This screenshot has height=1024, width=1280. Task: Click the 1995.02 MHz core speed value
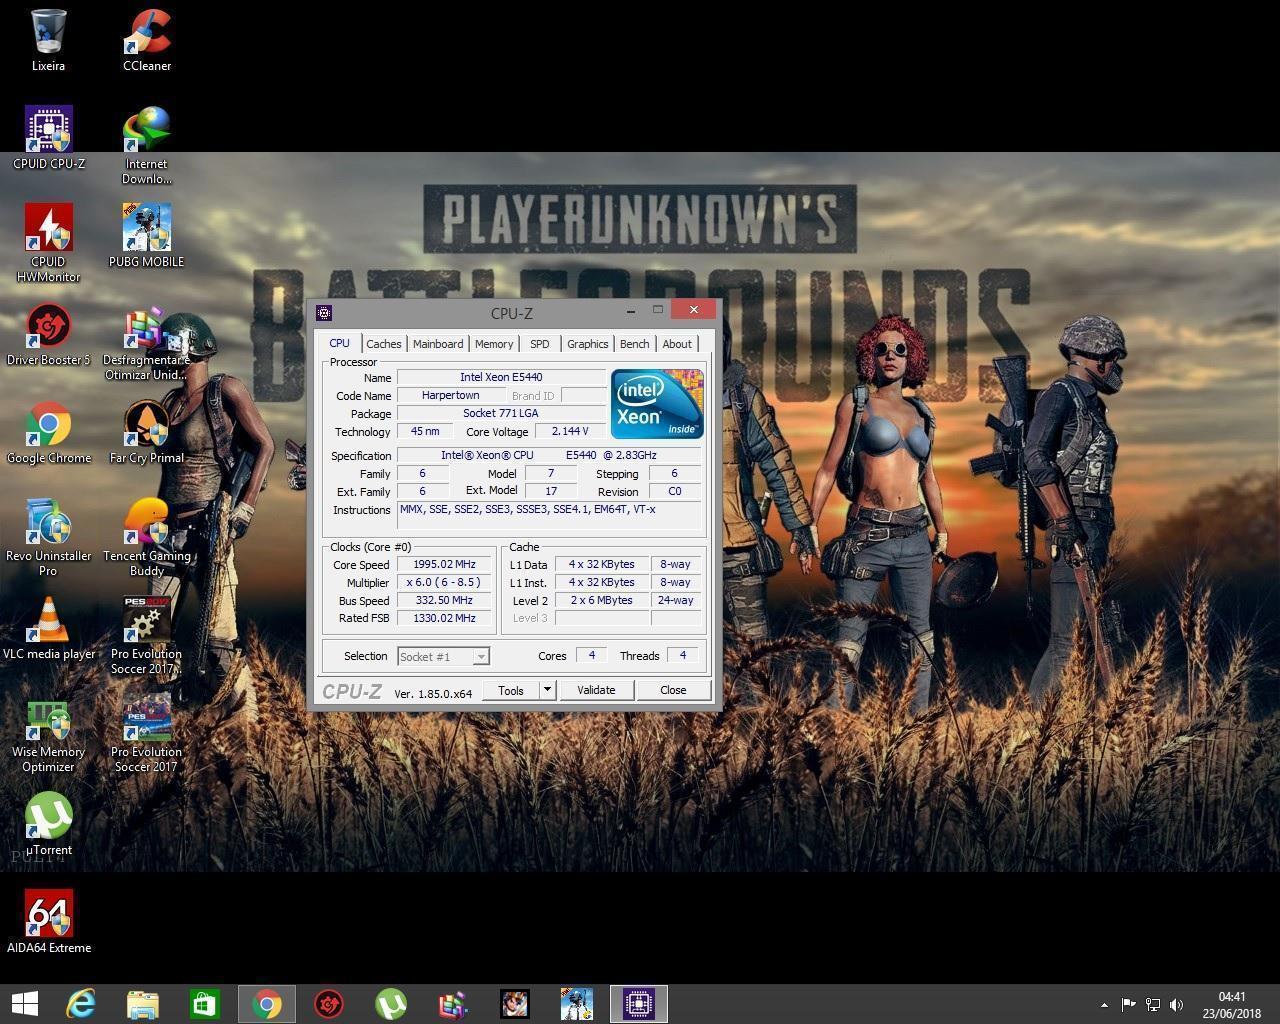click(x=444, y=564)
